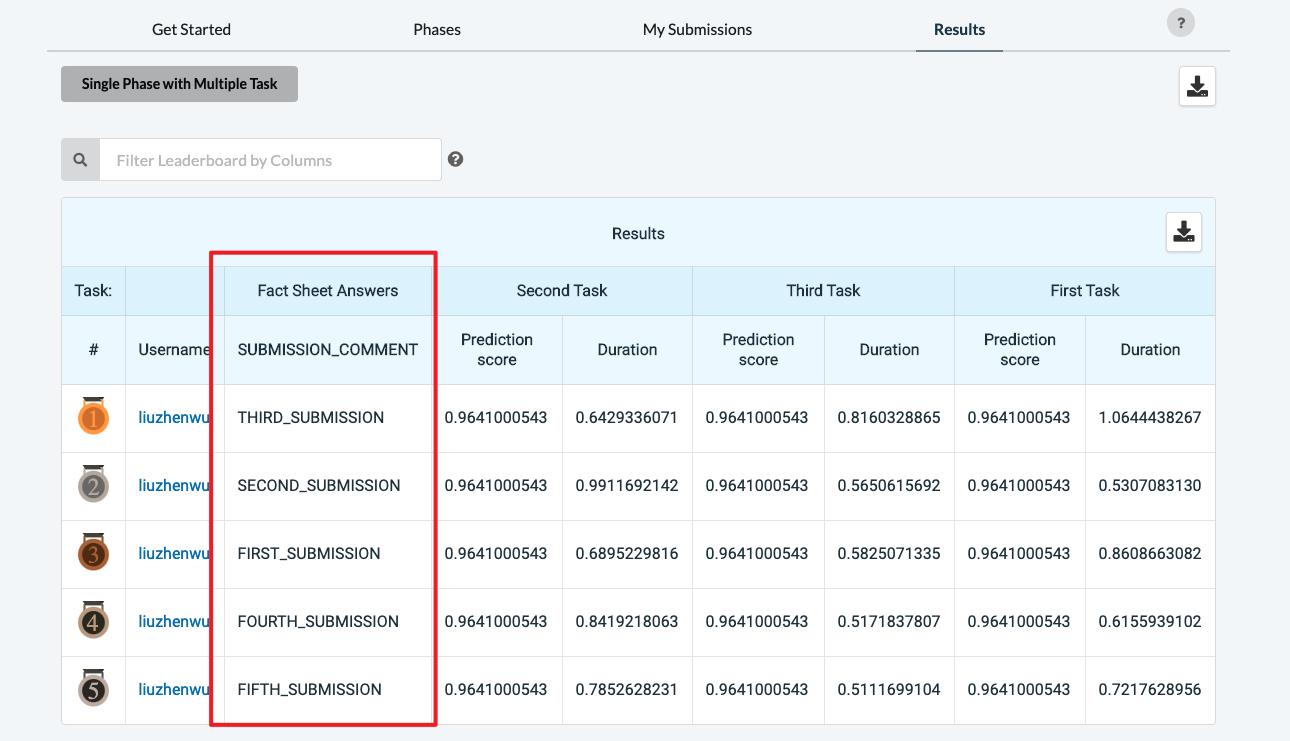Download all results using the top download icon
Image resolution: width=1290 pixels, height=741 pixels.
(x=1197, y=87)
